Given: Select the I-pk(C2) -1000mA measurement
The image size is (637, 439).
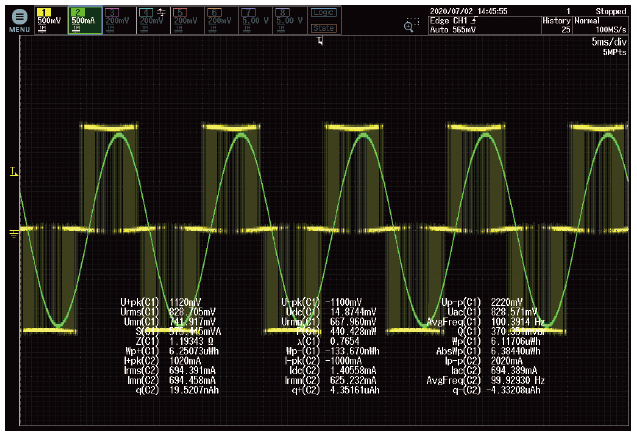Looking at the screenshot, I should tap(323, 361).
